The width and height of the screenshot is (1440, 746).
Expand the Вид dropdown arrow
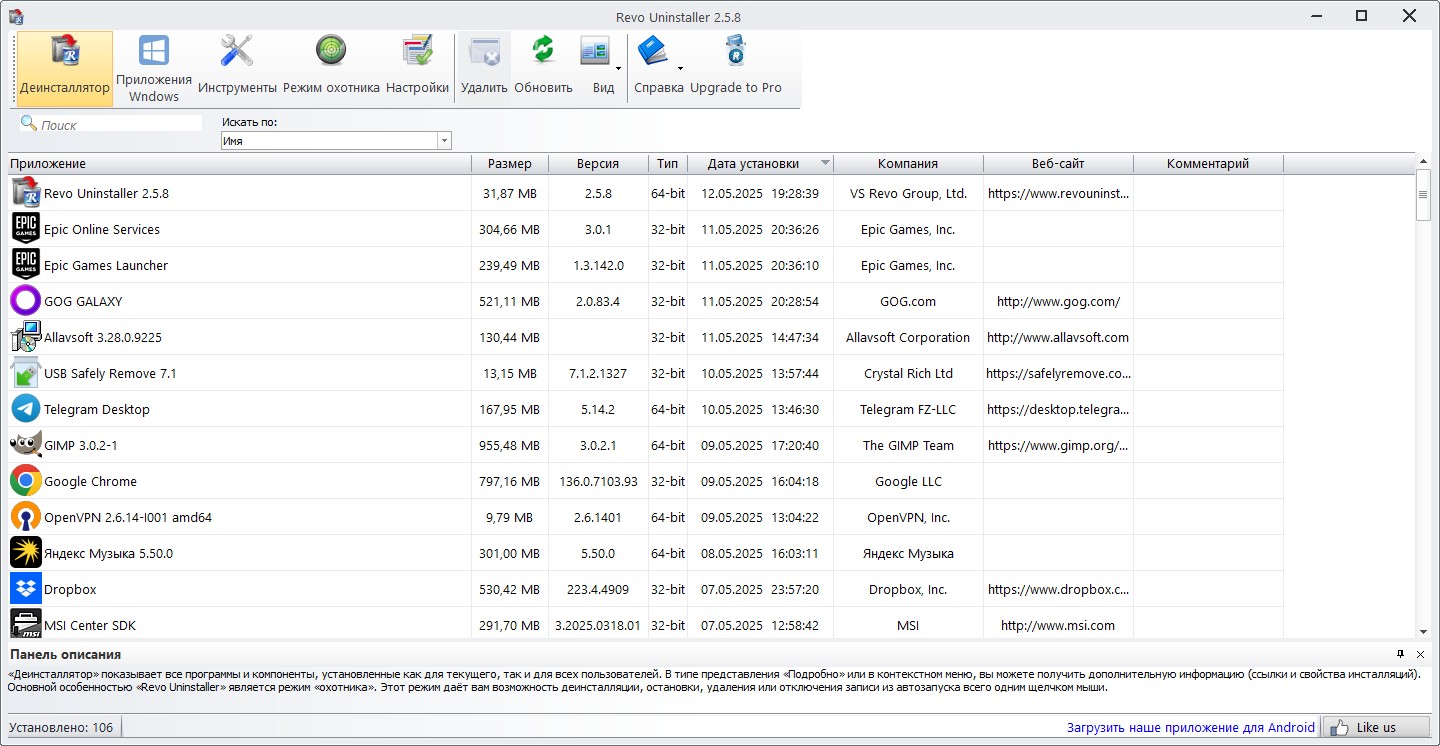coord(619,69)
